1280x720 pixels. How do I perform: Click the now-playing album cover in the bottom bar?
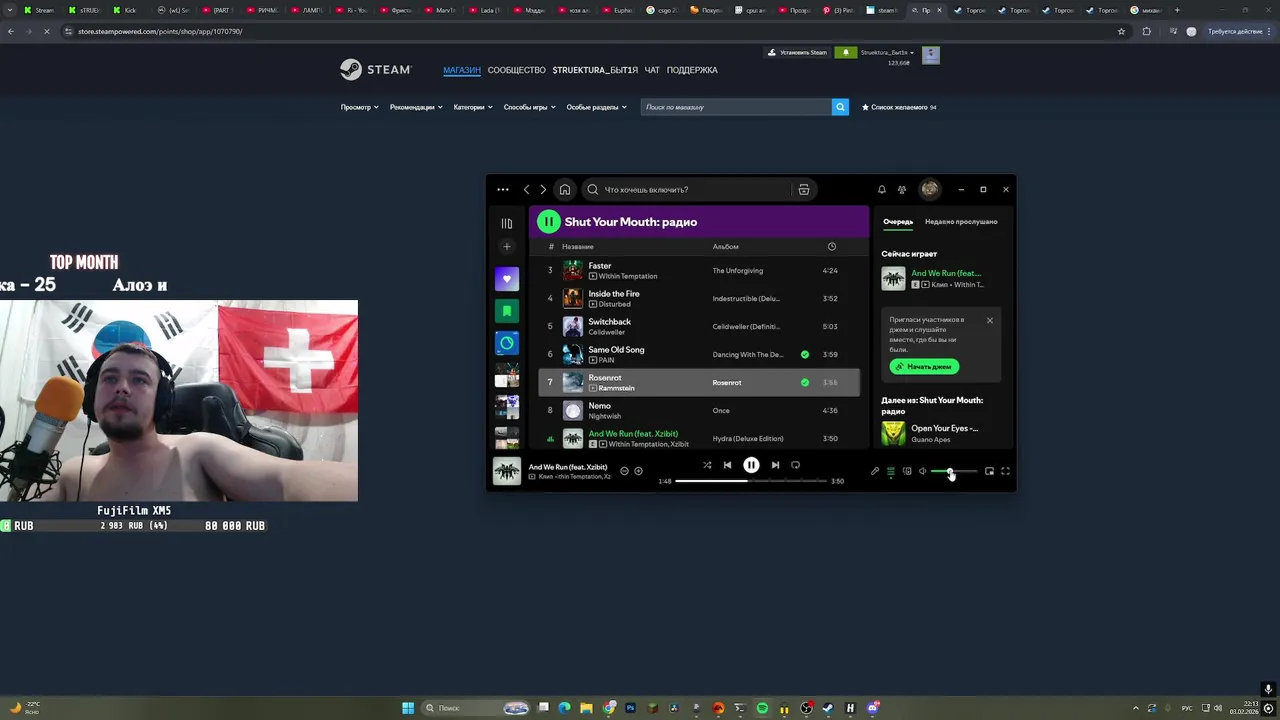point(507,470)
